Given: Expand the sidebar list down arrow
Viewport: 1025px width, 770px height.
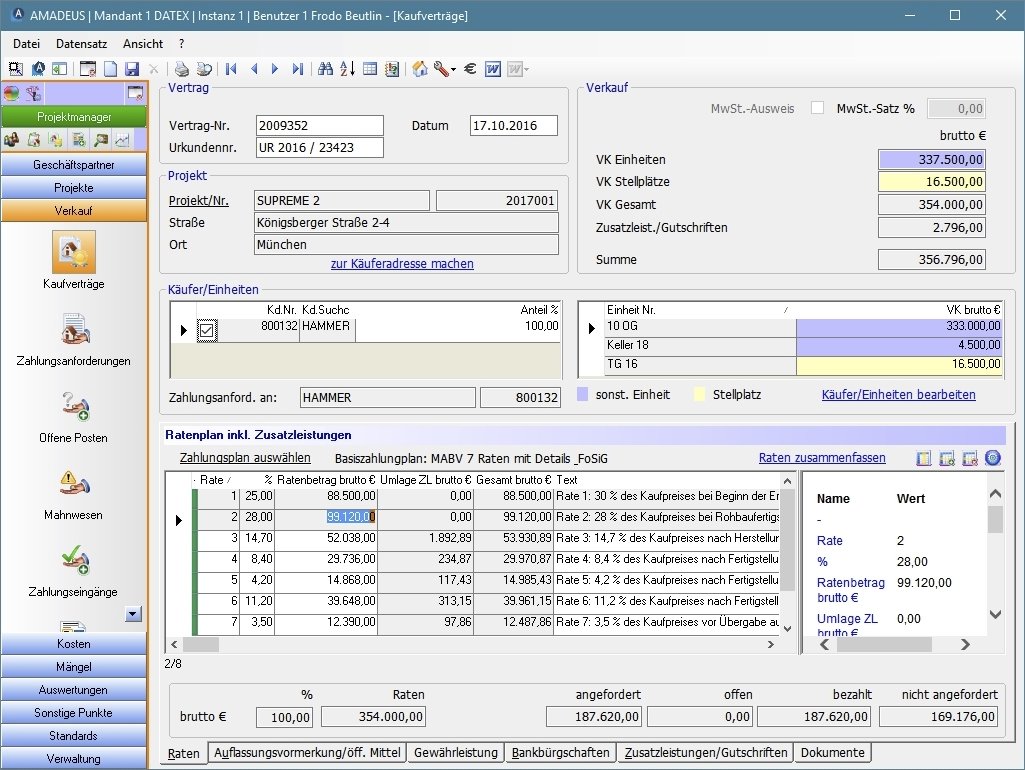Looking at the screenshot, I should [x=134, y=613].
